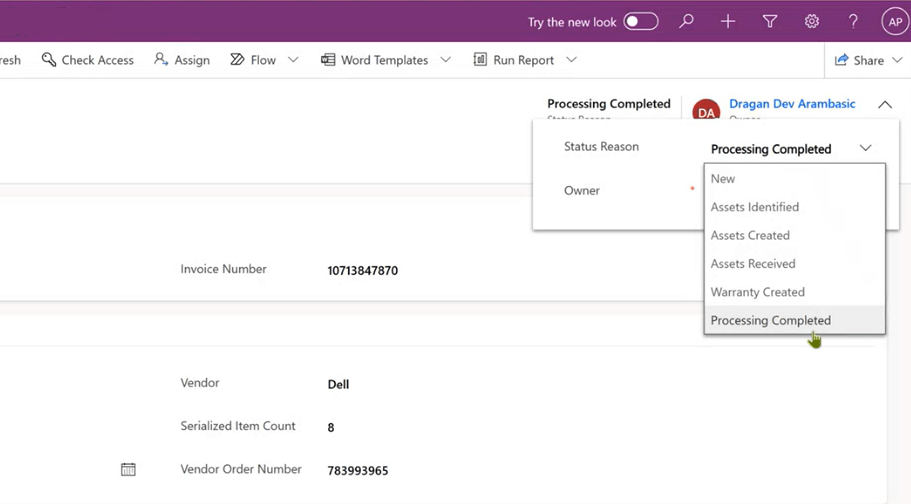Select Assets Identified from the list
The width and height of the screenshot is (911, 504).
point(755,207)
